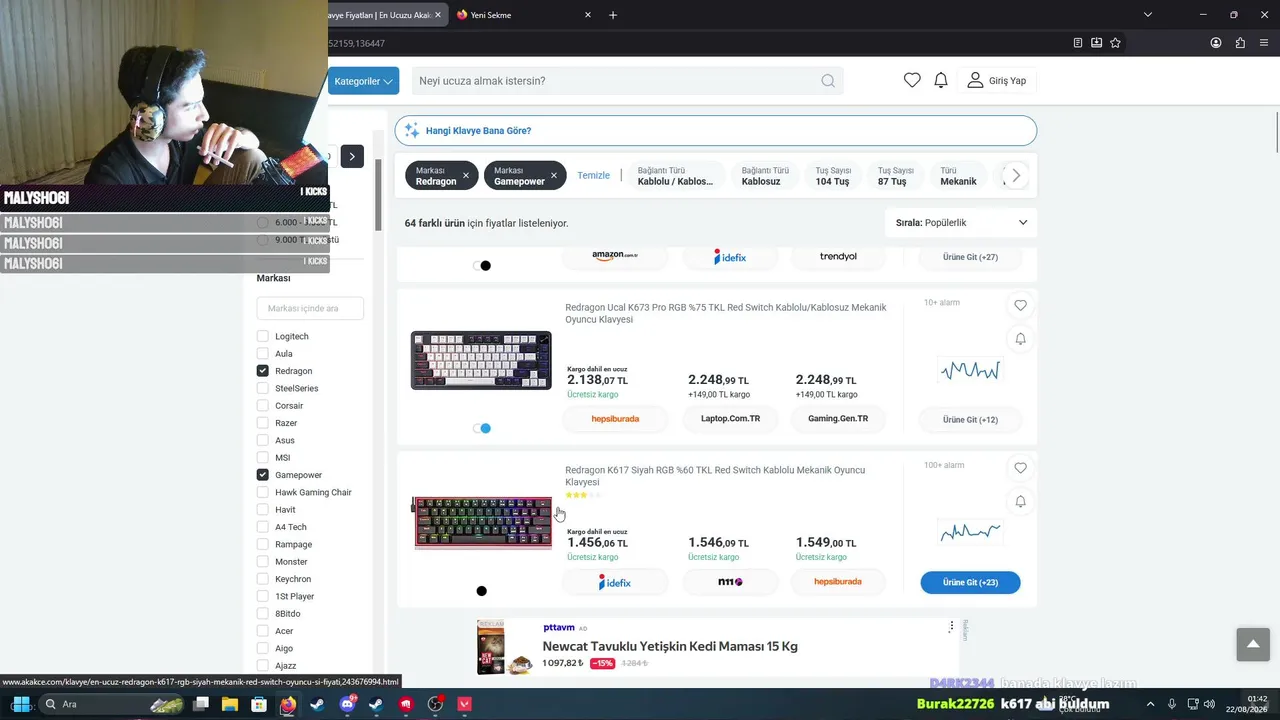The width and height of the screenshot is (1280, 720).
Task: Open OBS Studio from the taskbar
Action: click(x=435, y=704)
